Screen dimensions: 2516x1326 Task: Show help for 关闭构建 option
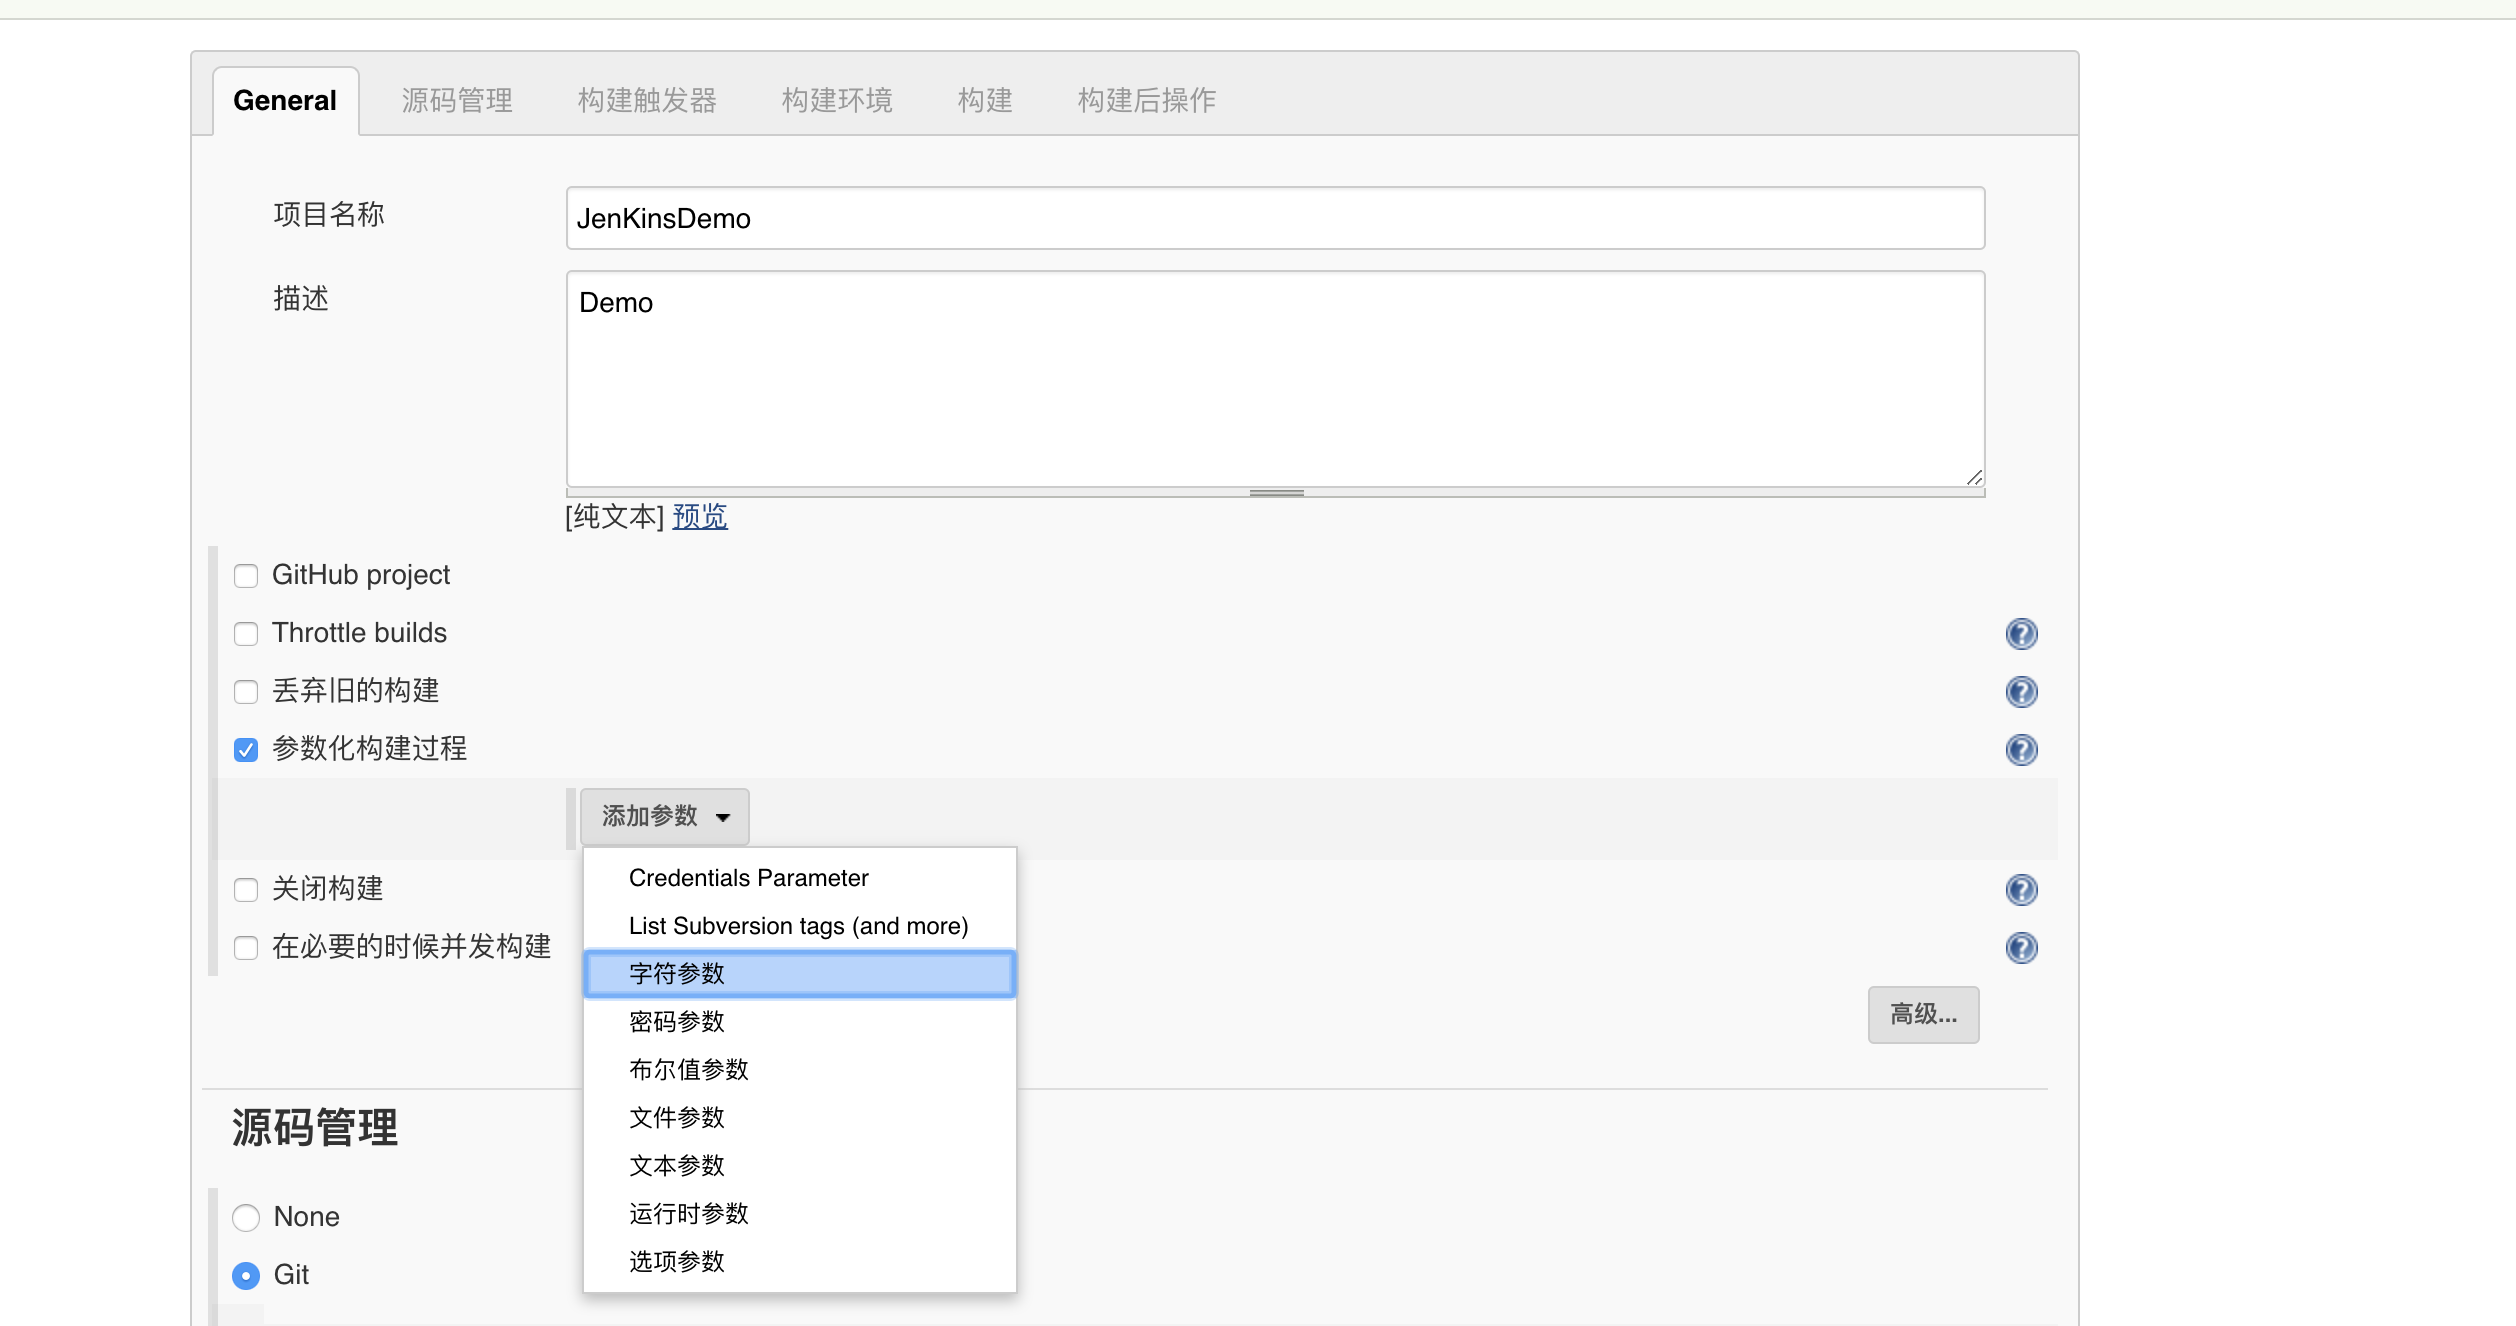2021,890
